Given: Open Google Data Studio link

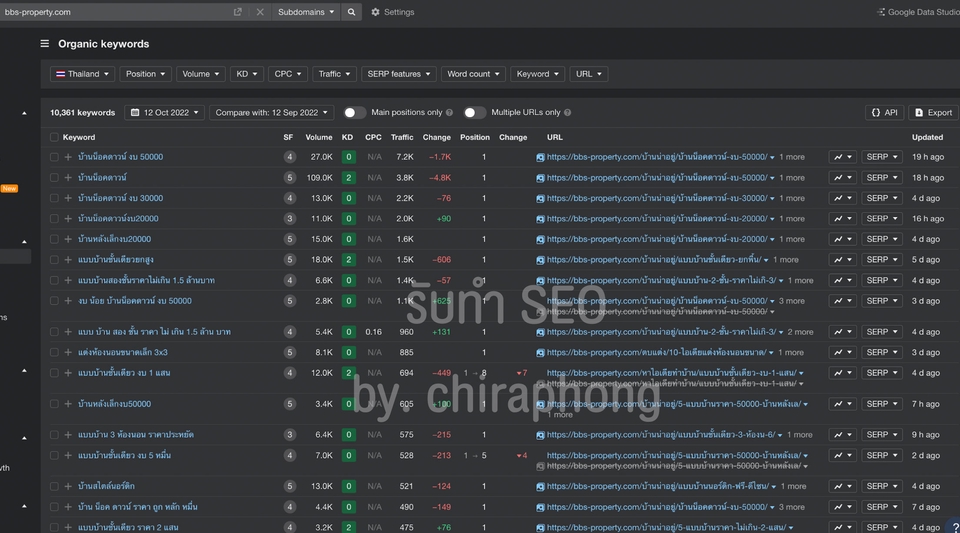Looking at the screenshot, I should pos(918,12).
